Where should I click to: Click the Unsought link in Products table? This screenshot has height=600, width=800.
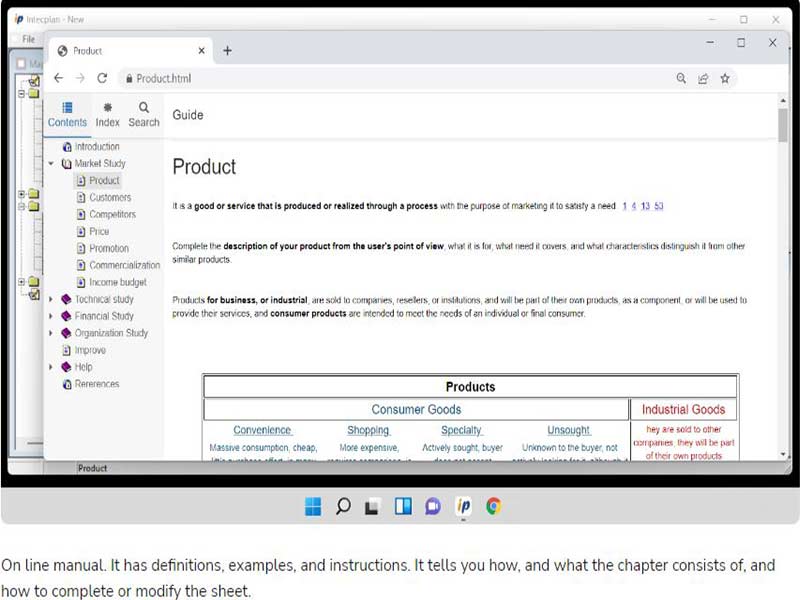[569, 430]
